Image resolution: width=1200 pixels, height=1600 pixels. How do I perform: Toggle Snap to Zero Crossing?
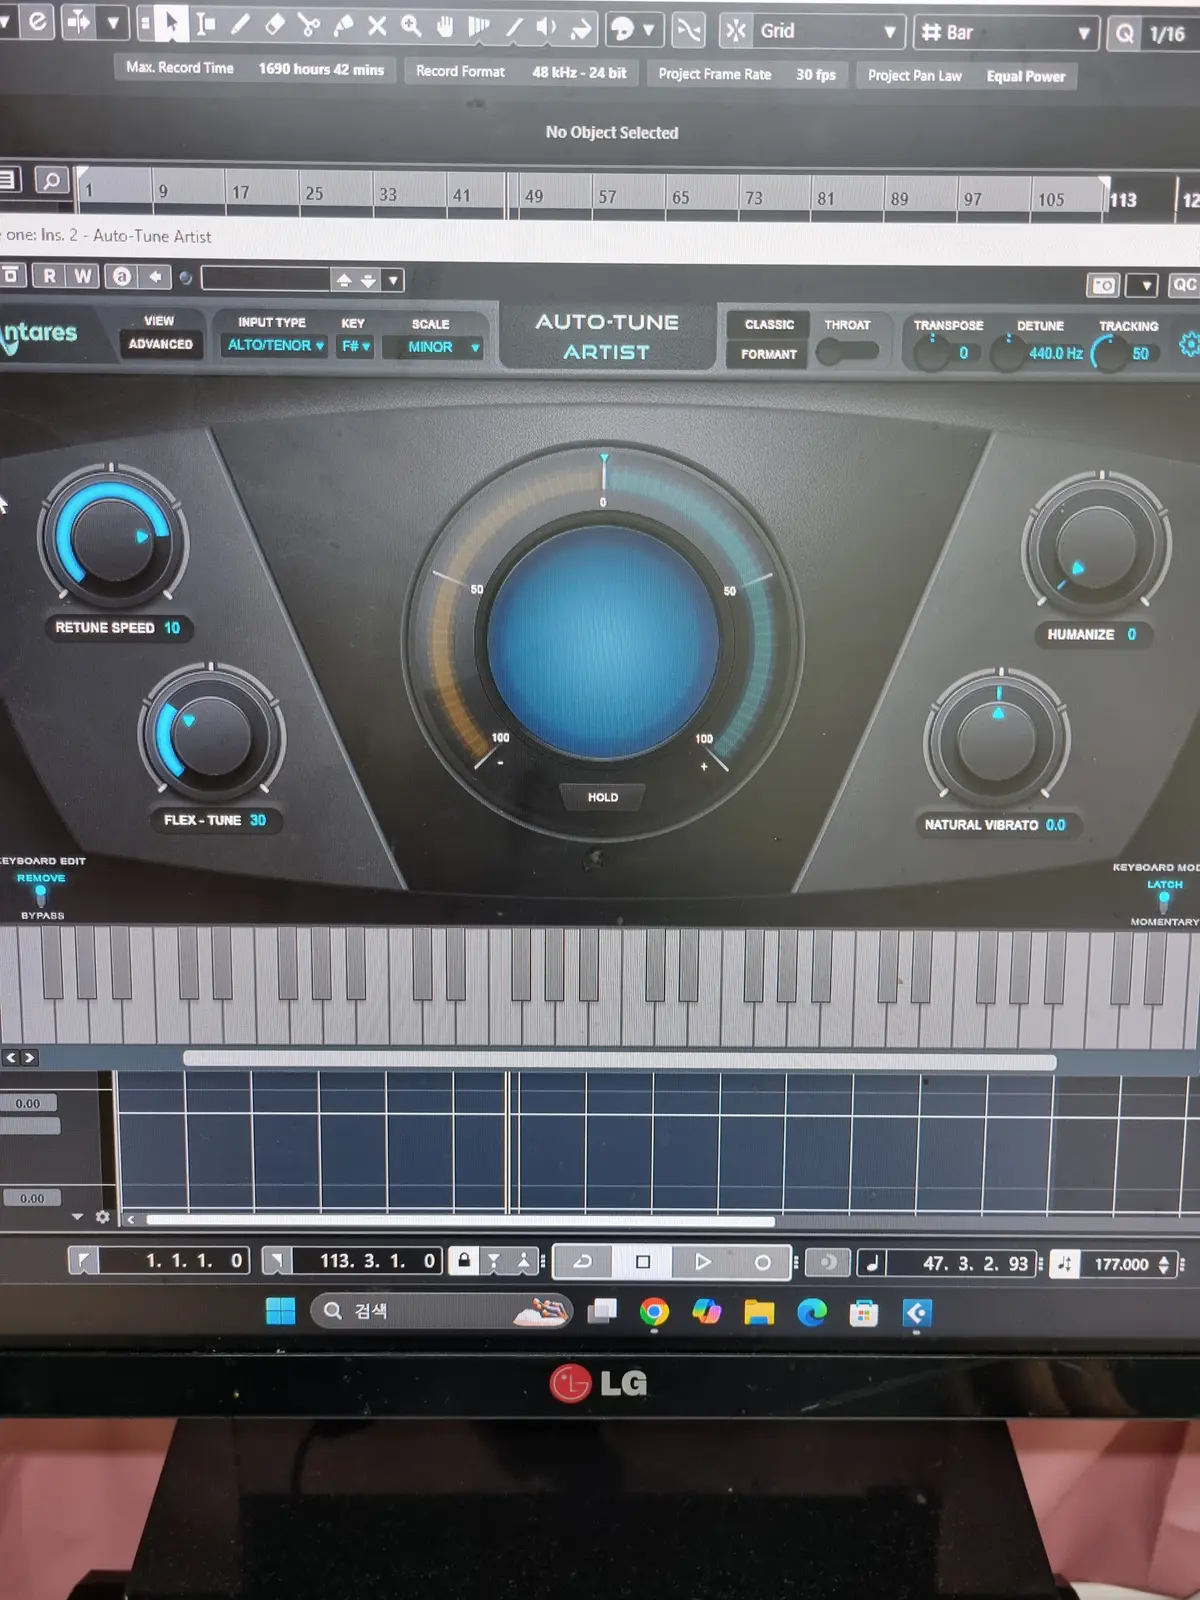click(689, 30)
